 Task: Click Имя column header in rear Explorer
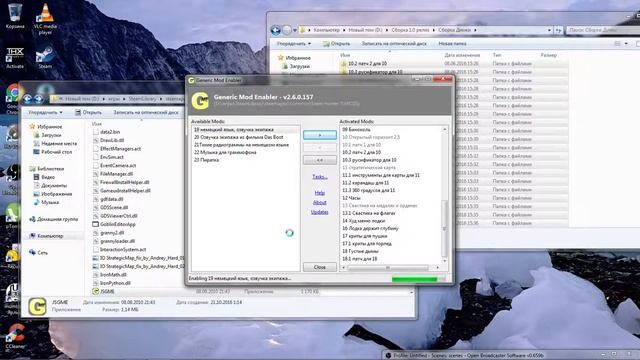(345, 55)
